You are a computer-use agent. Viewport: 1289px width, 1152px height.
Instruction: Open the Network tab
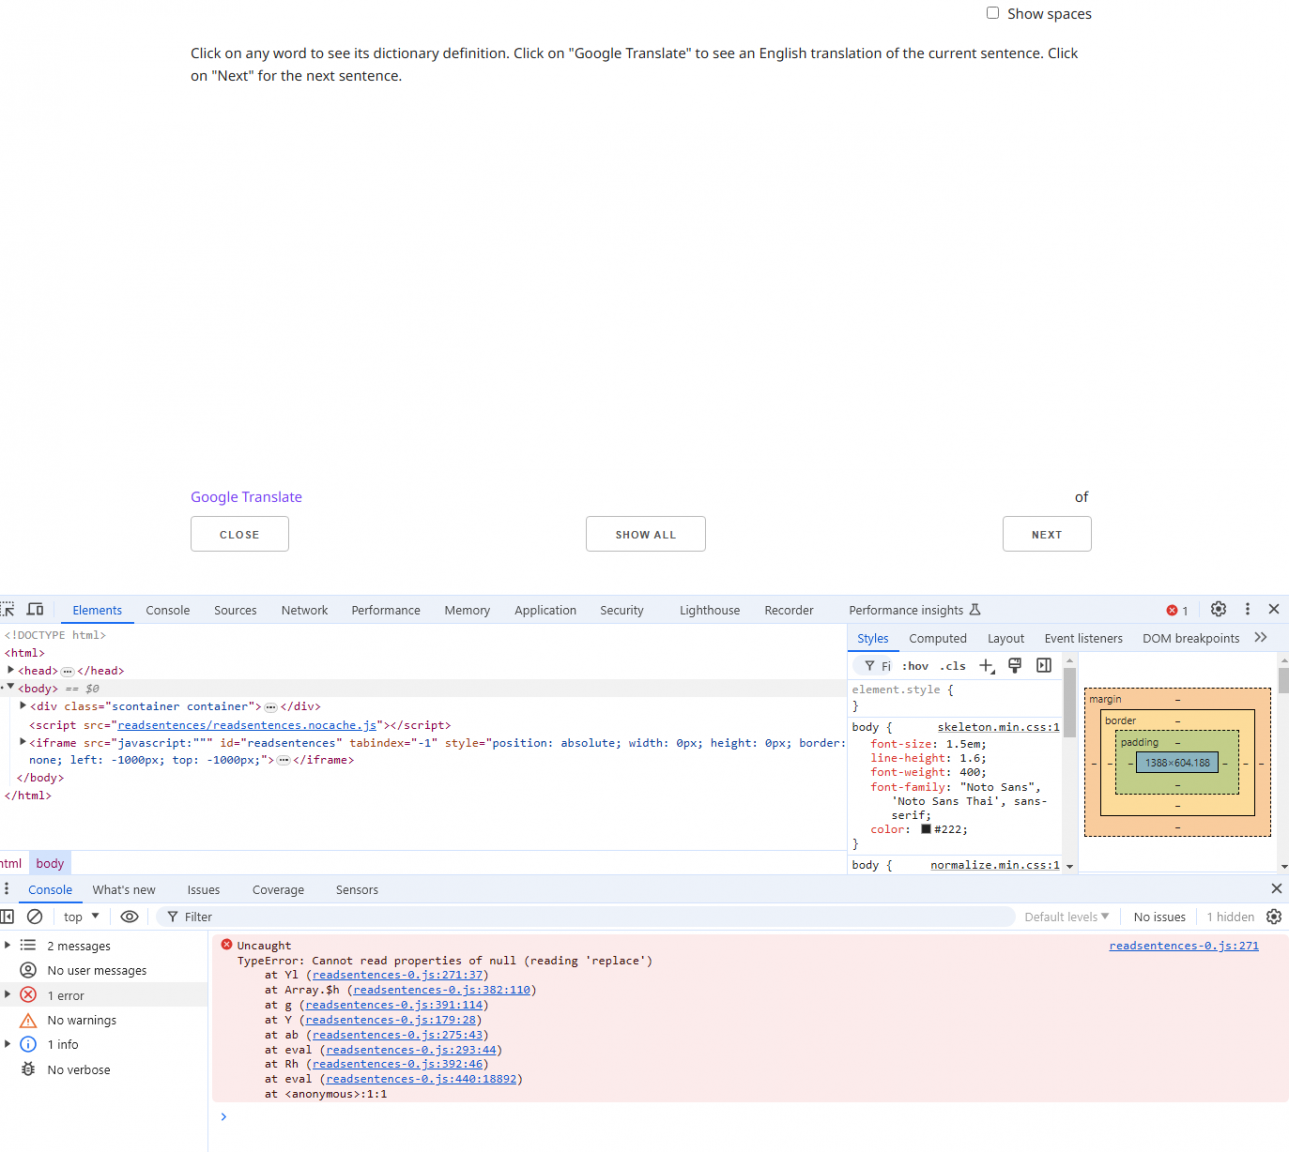tap(305, 610)
